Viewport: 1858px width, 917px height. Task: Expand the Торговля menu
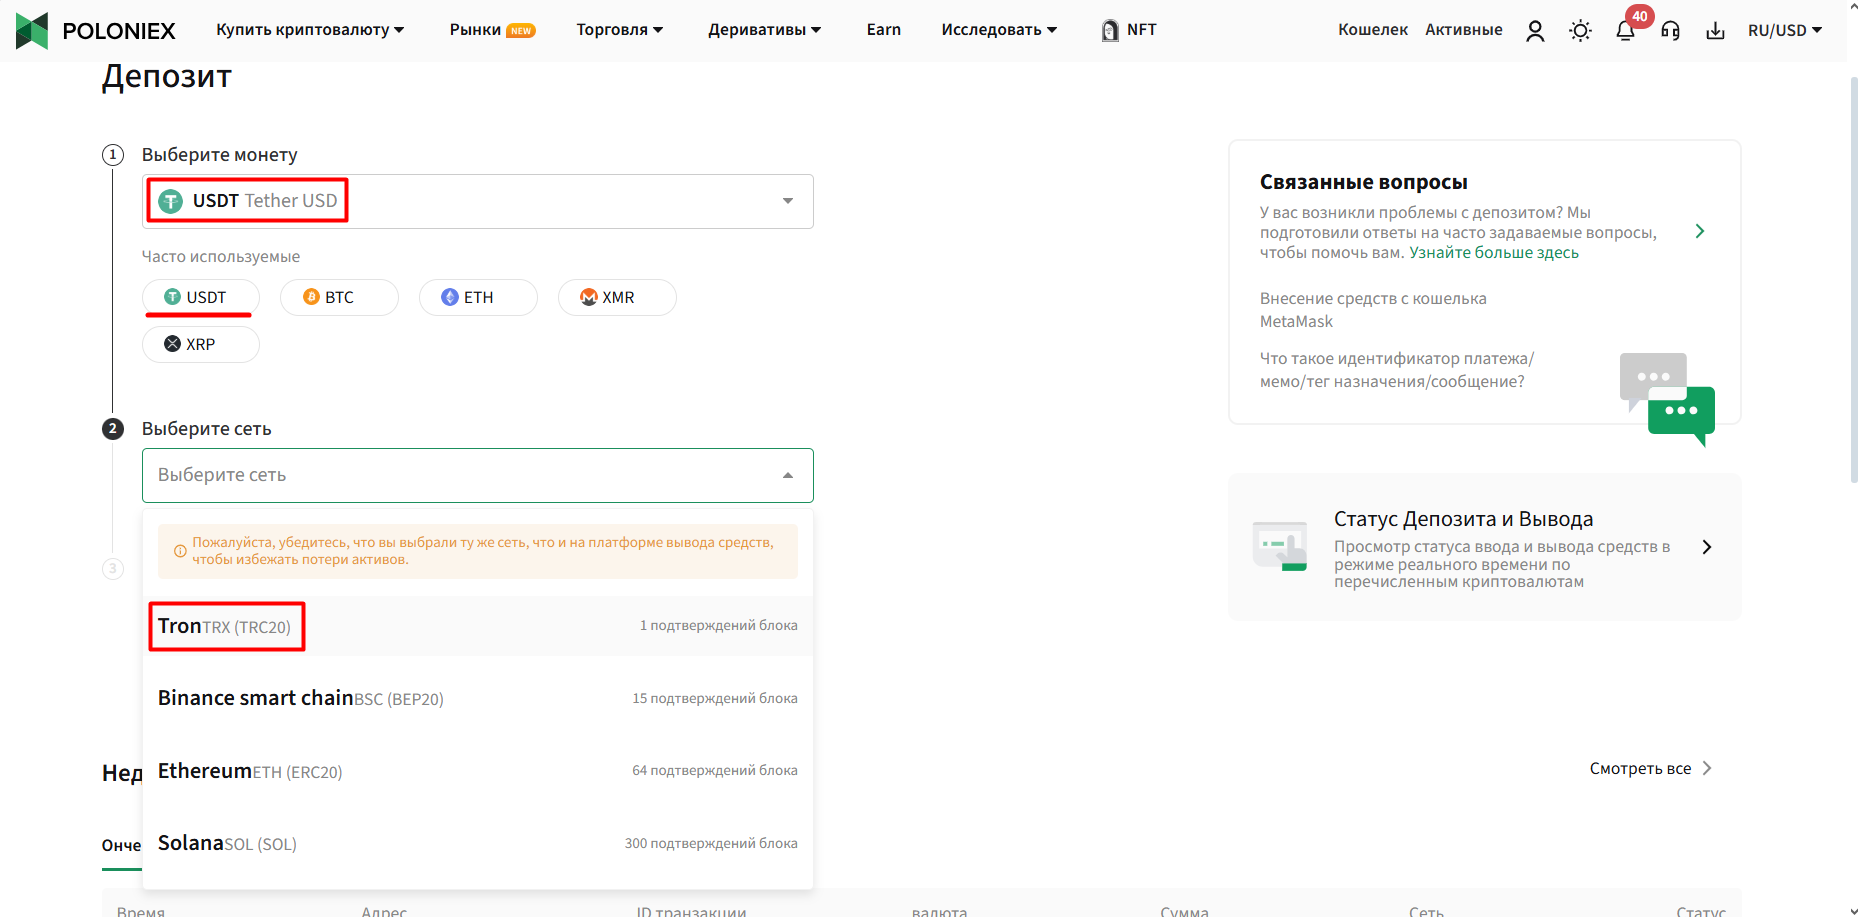[620, 30]
